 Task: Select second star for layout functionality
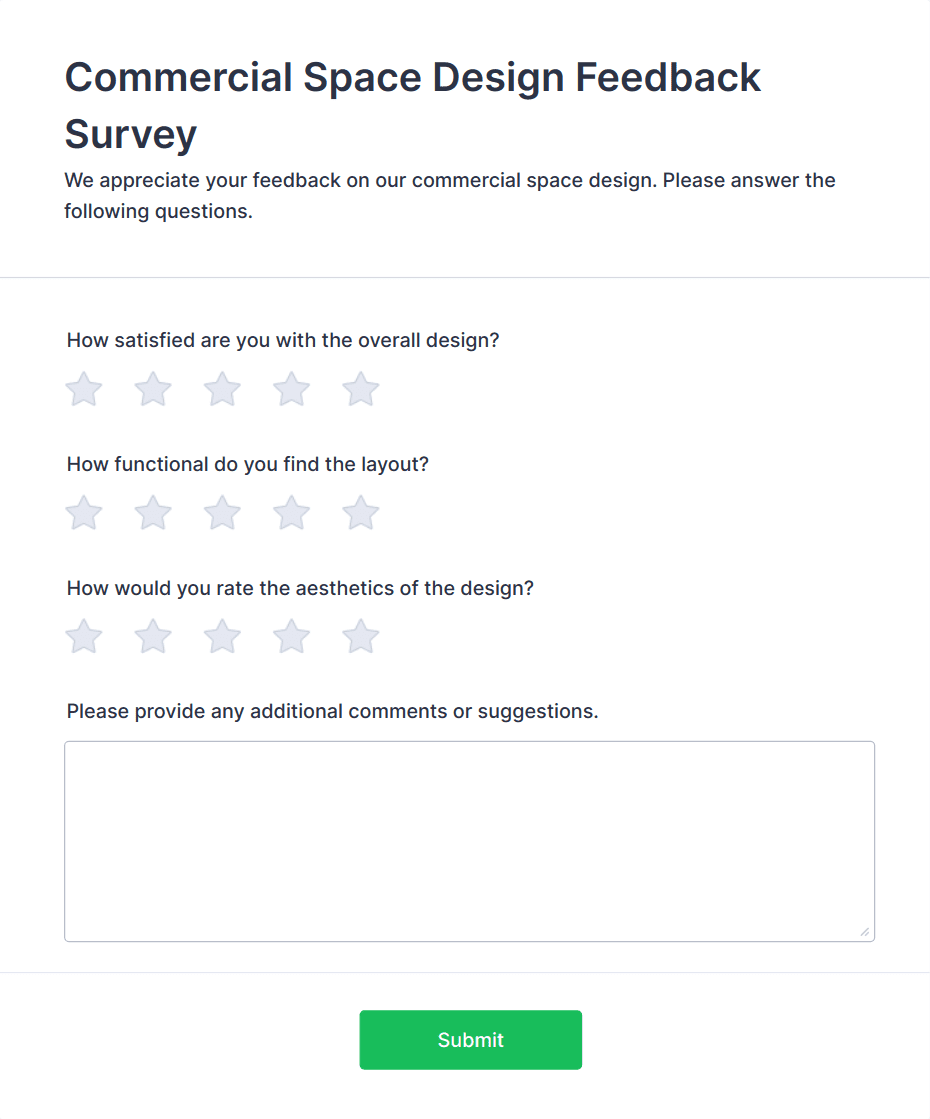(153, 514)
